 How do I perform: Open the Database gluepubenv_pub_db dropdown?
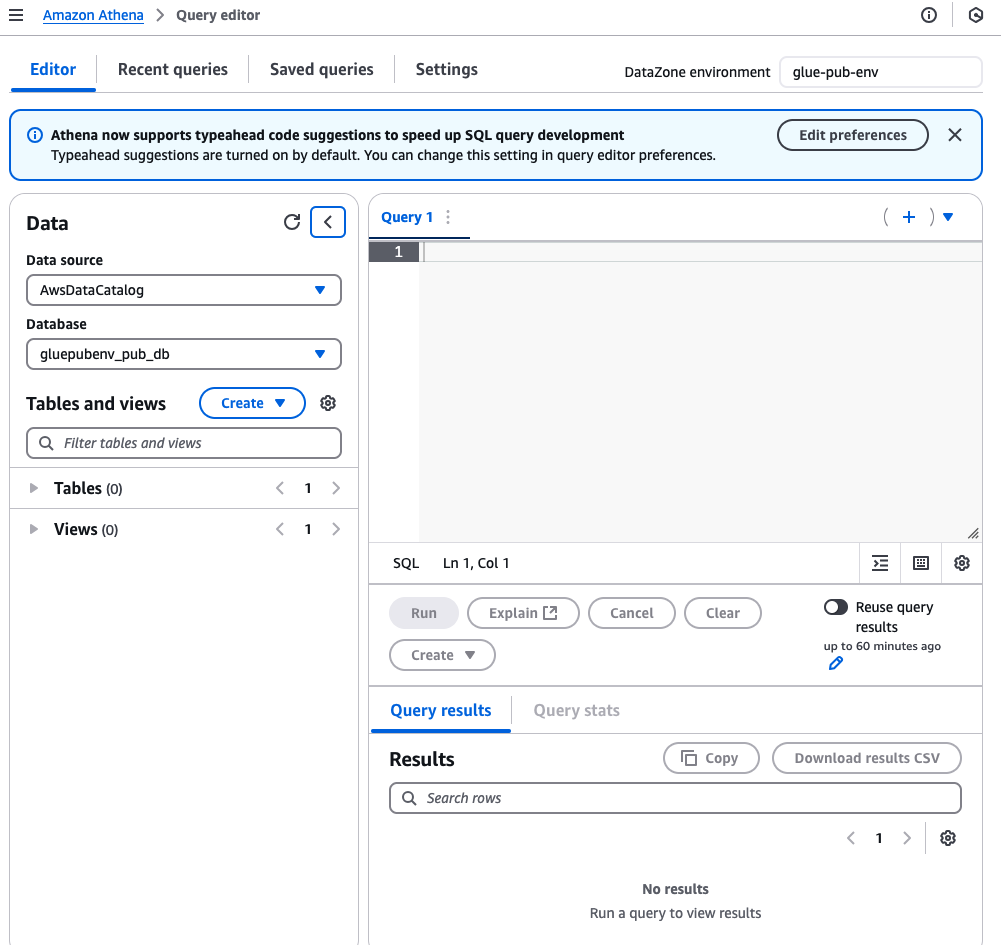click(184, 354)
